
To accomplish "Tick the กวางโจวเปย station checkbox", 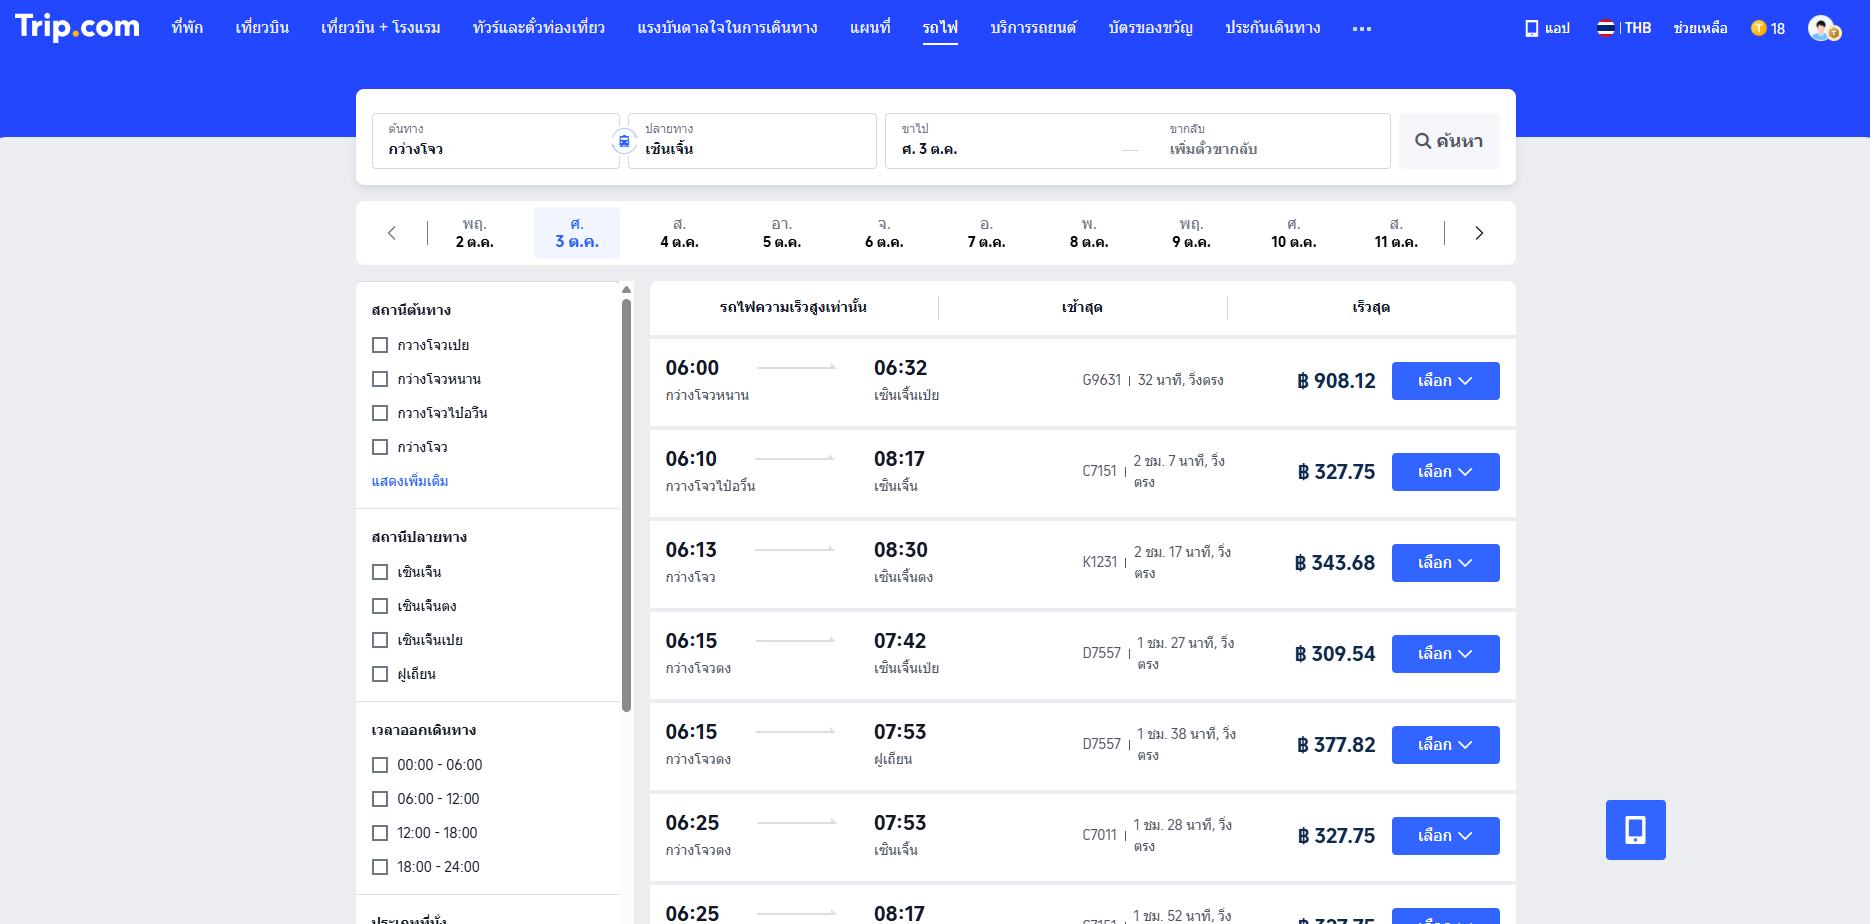I will [x=380, y=345].
